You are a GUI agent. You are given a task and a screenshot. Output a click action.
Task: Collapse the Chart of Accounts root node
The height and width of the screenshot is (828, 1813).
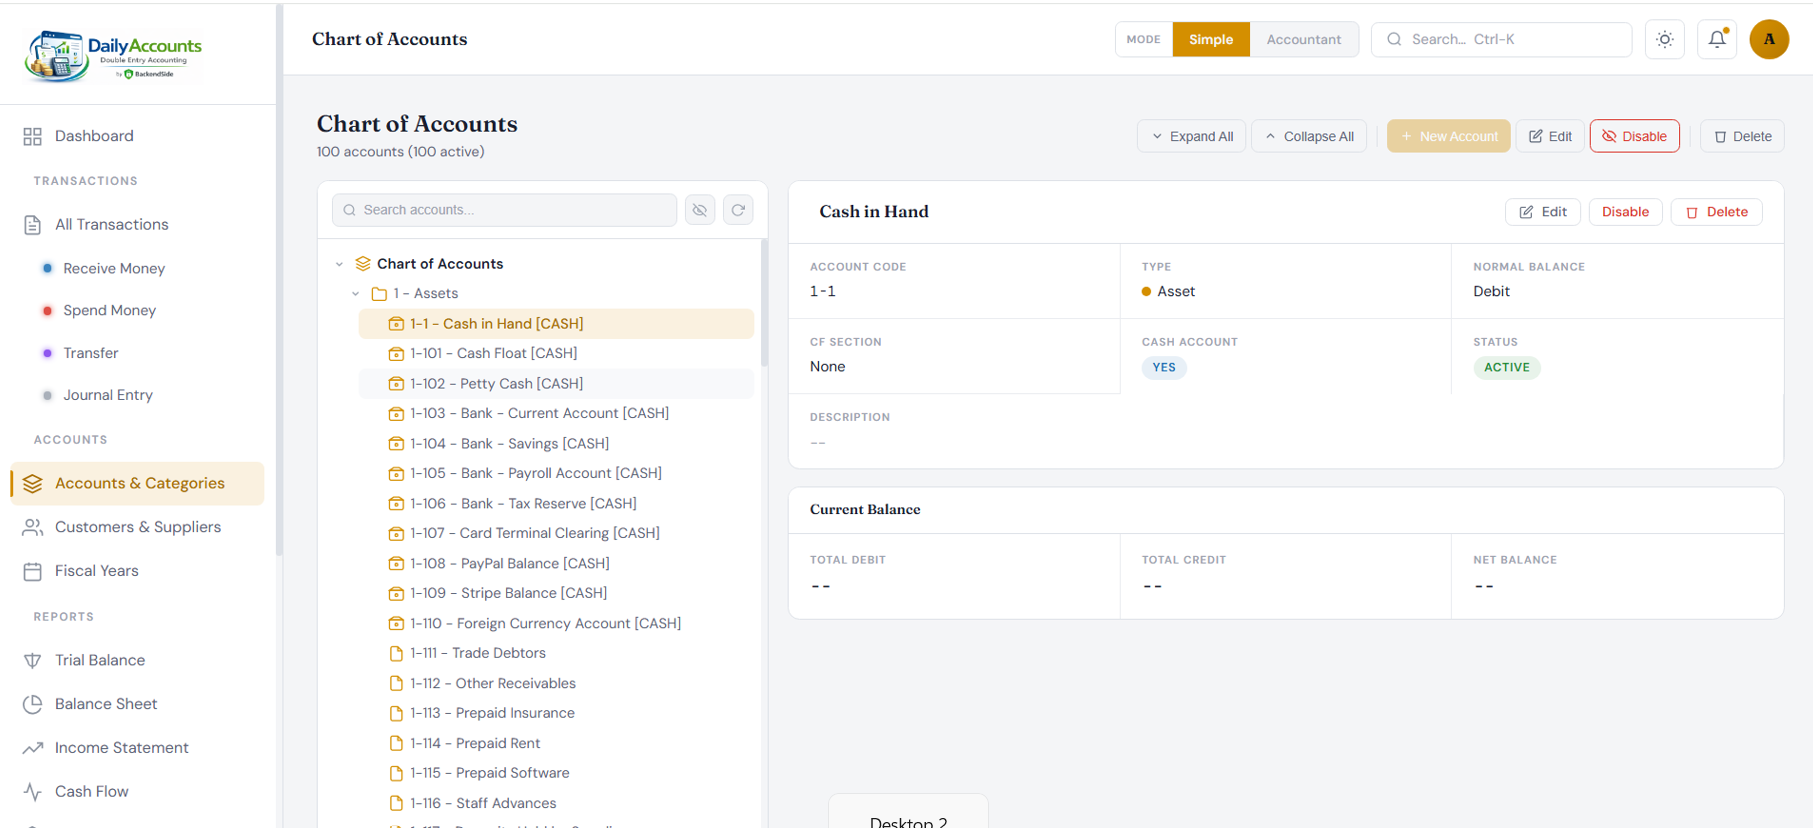coord(339,264)
